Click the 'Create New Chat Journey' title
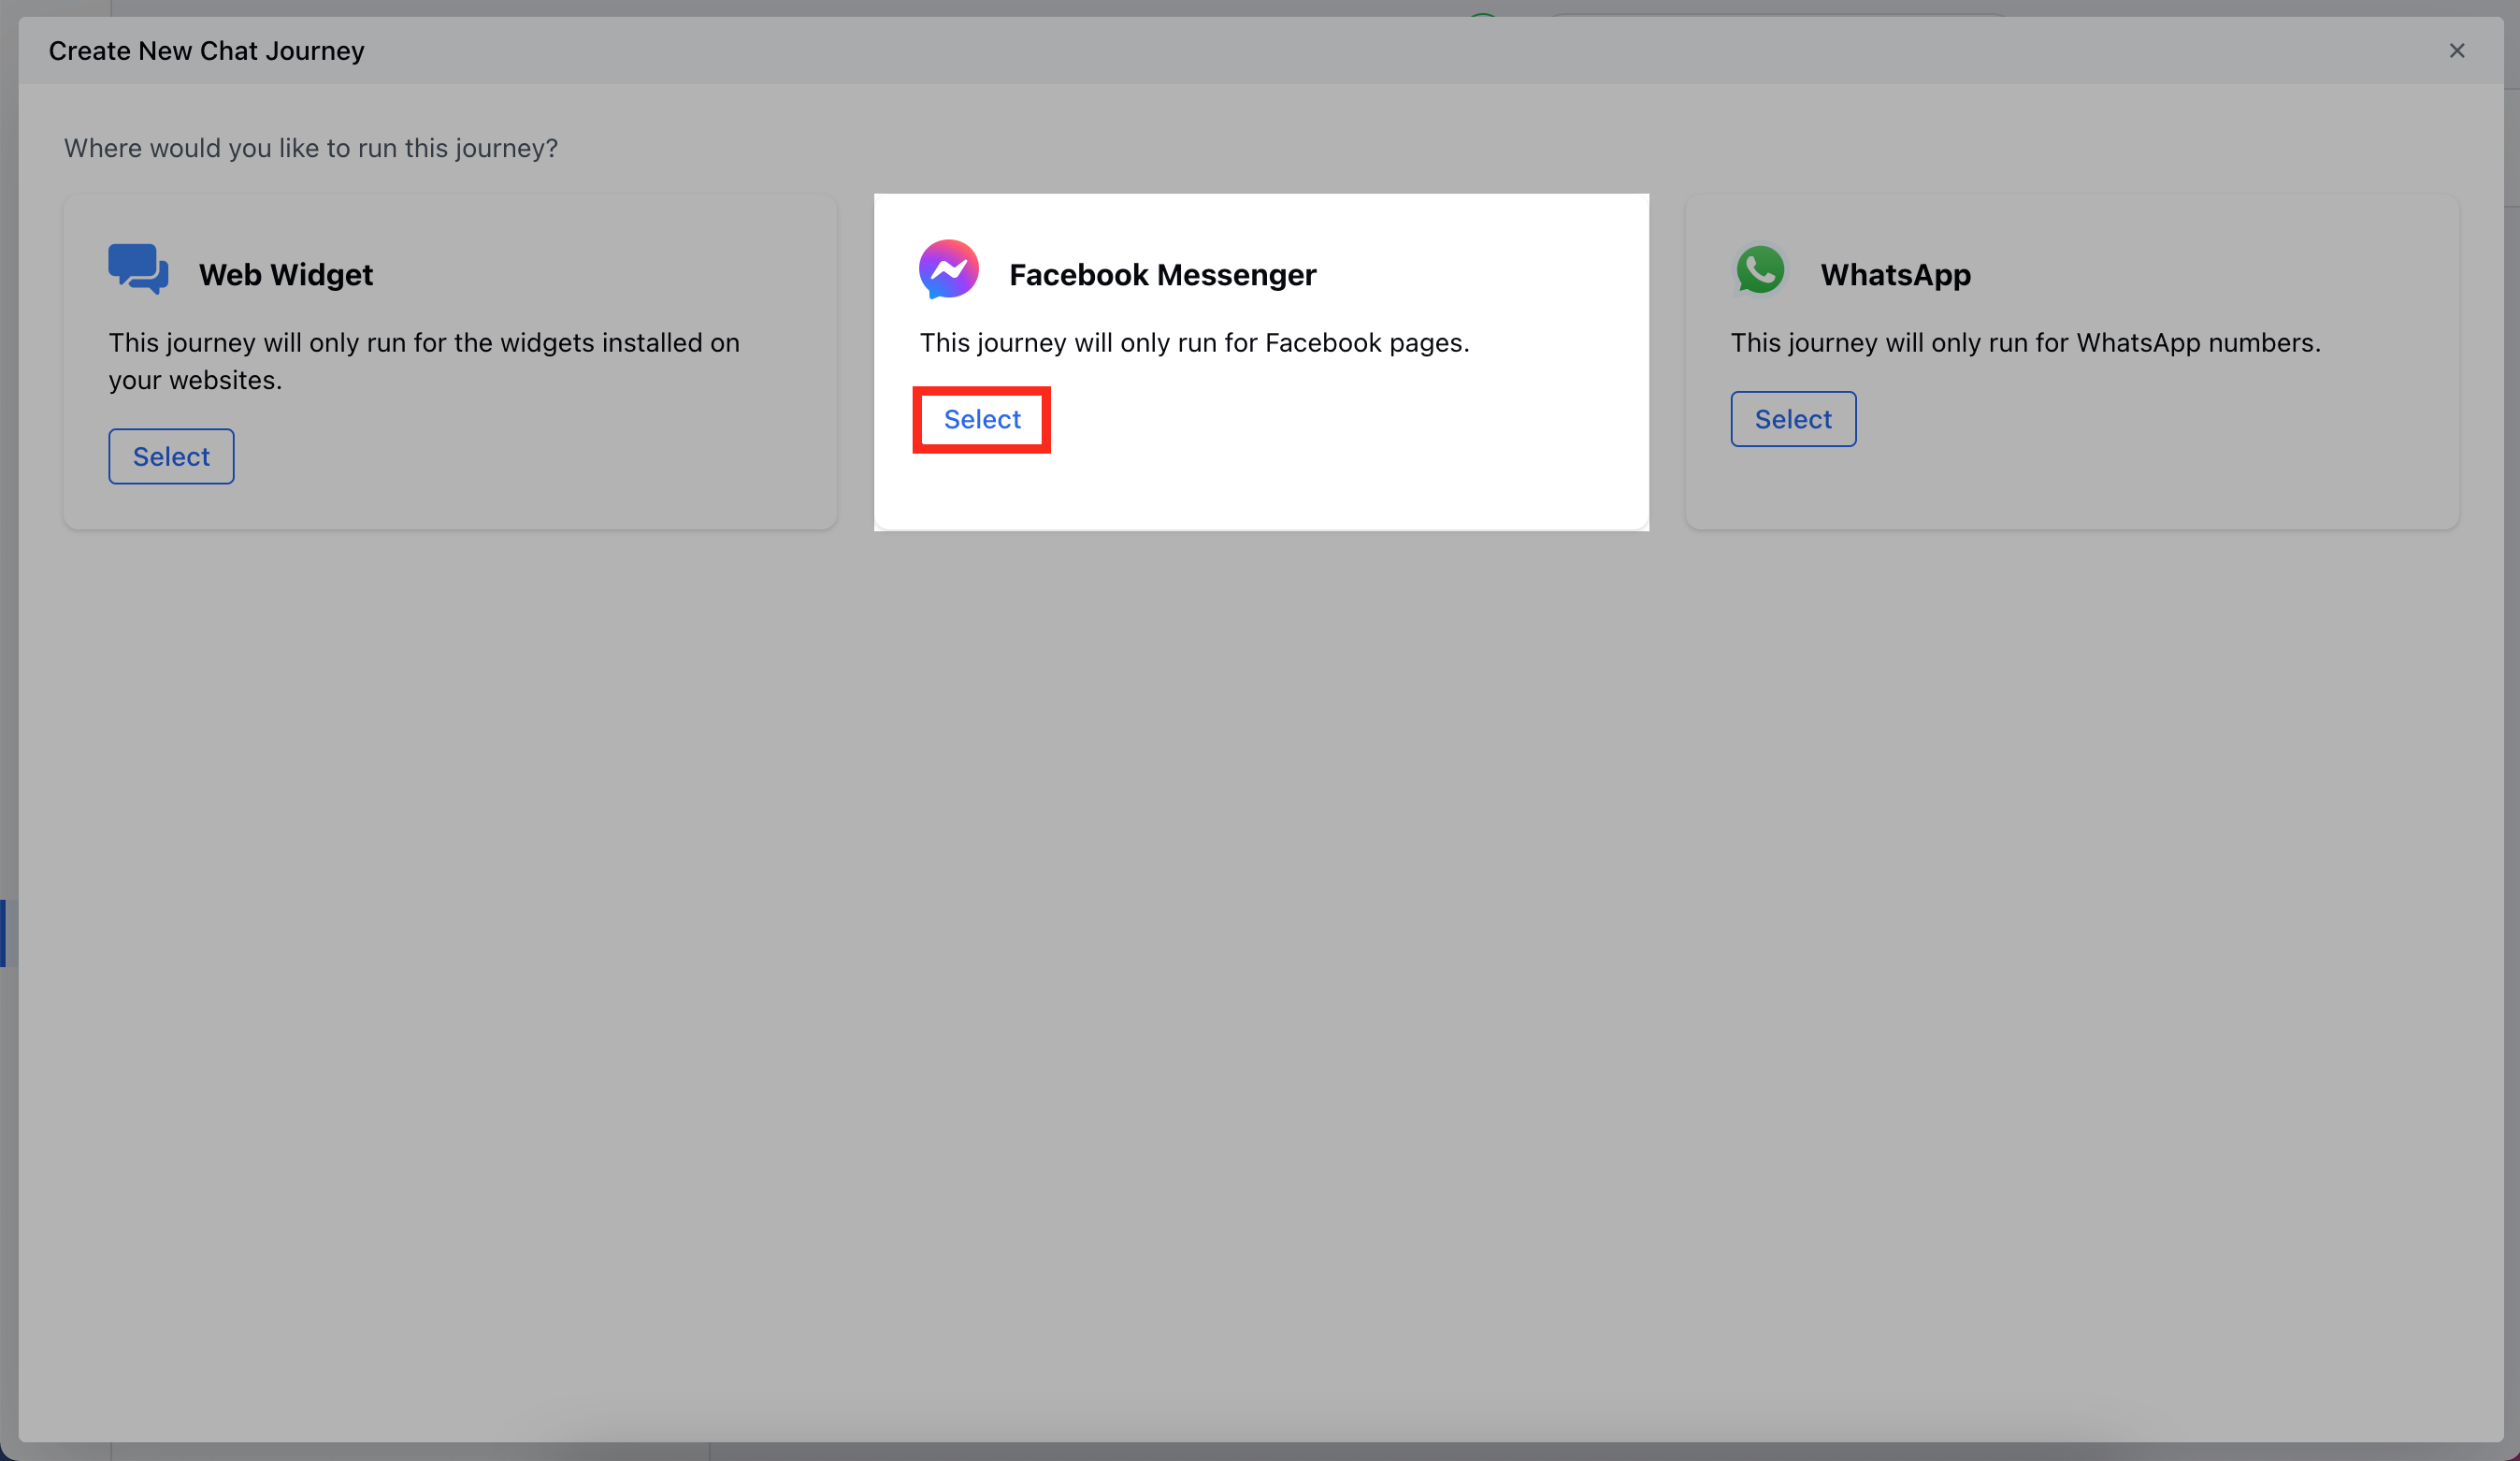Image resolution: width=2520 pixels, height=1461 pixels. click(x=207, y=50)
